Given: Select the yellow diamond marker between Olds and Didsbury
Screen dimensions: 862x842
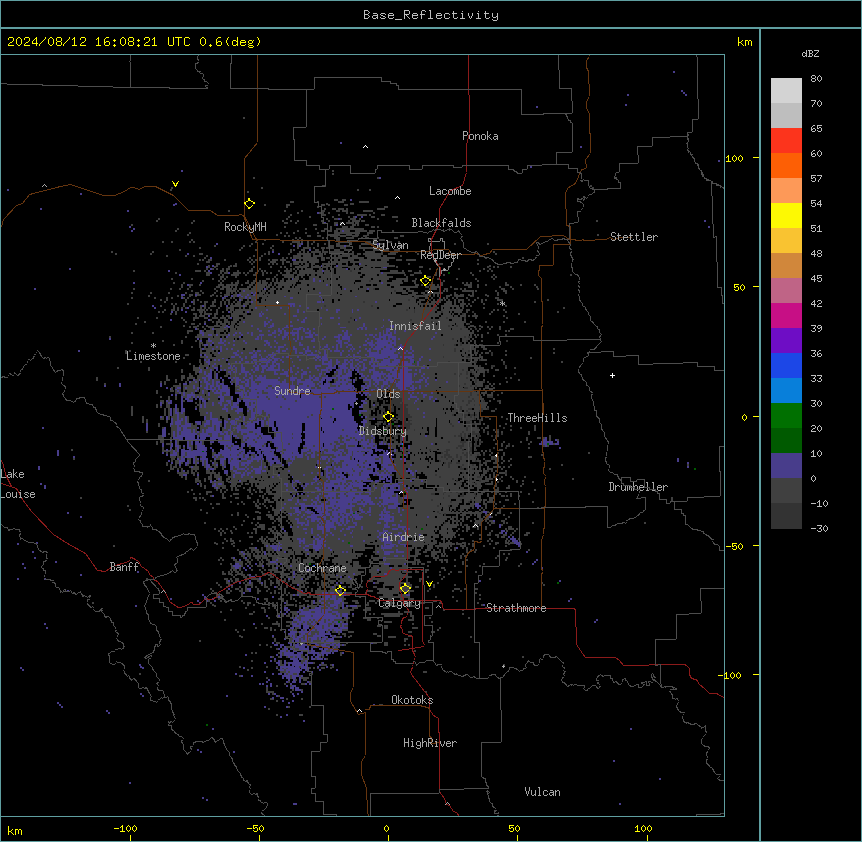Looking at the screenshot, I should tap(389, 417).
